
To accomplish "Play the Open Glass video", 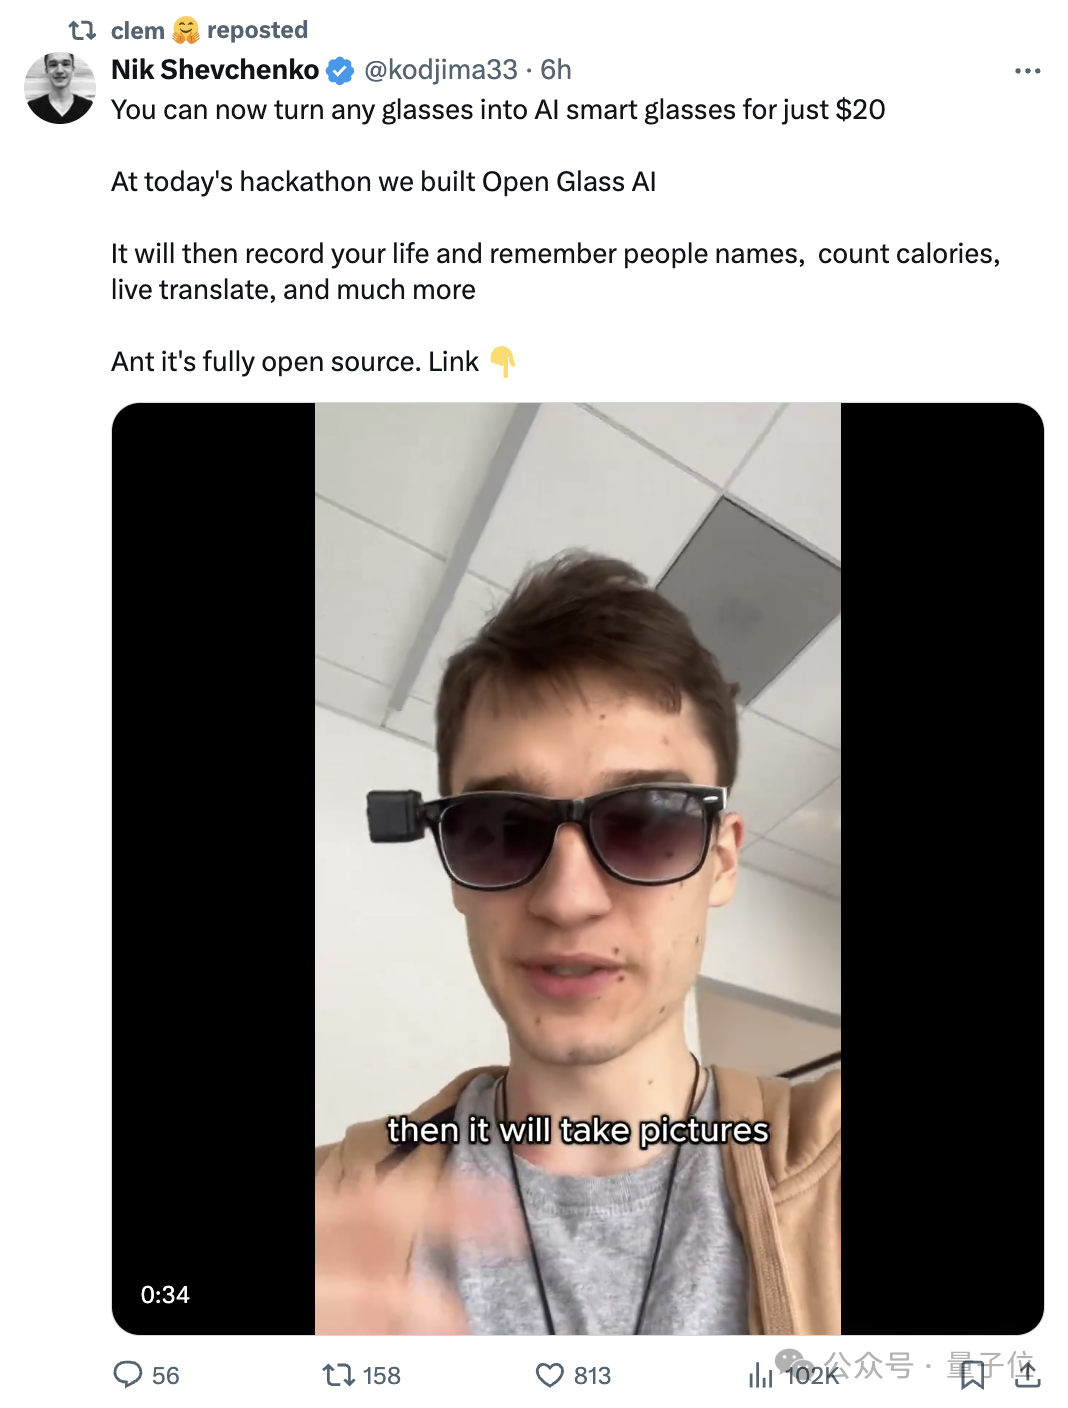I will point(578,868).
